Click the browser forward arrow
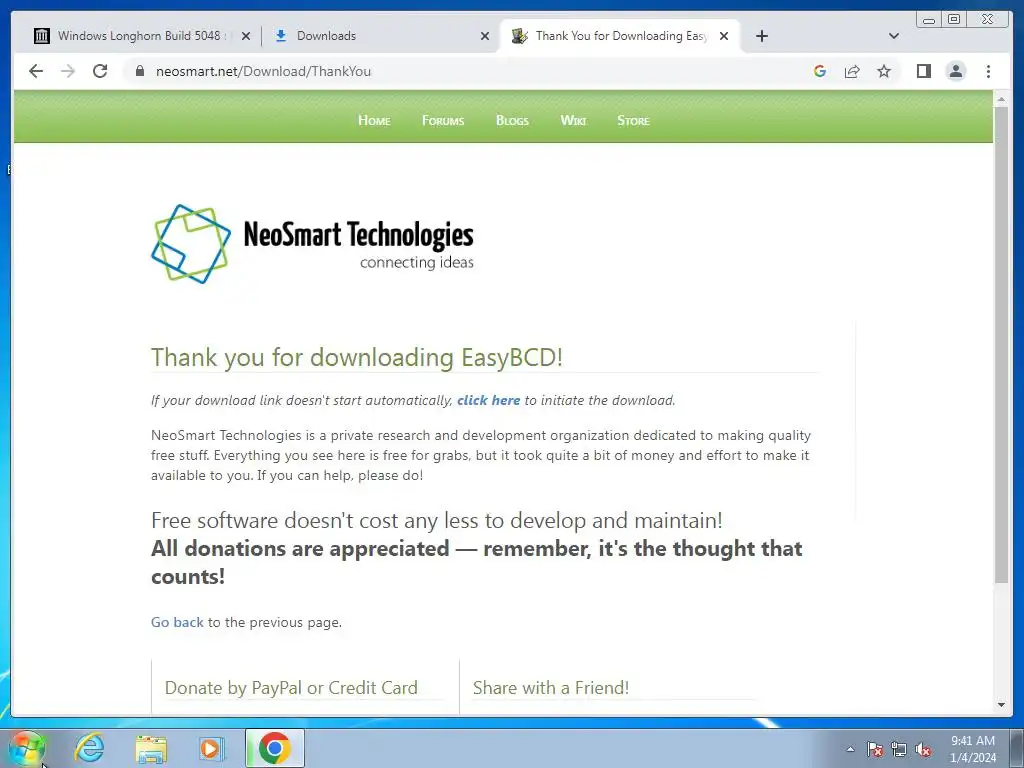The image size is (1024, 768). click(x=68, y=71)
